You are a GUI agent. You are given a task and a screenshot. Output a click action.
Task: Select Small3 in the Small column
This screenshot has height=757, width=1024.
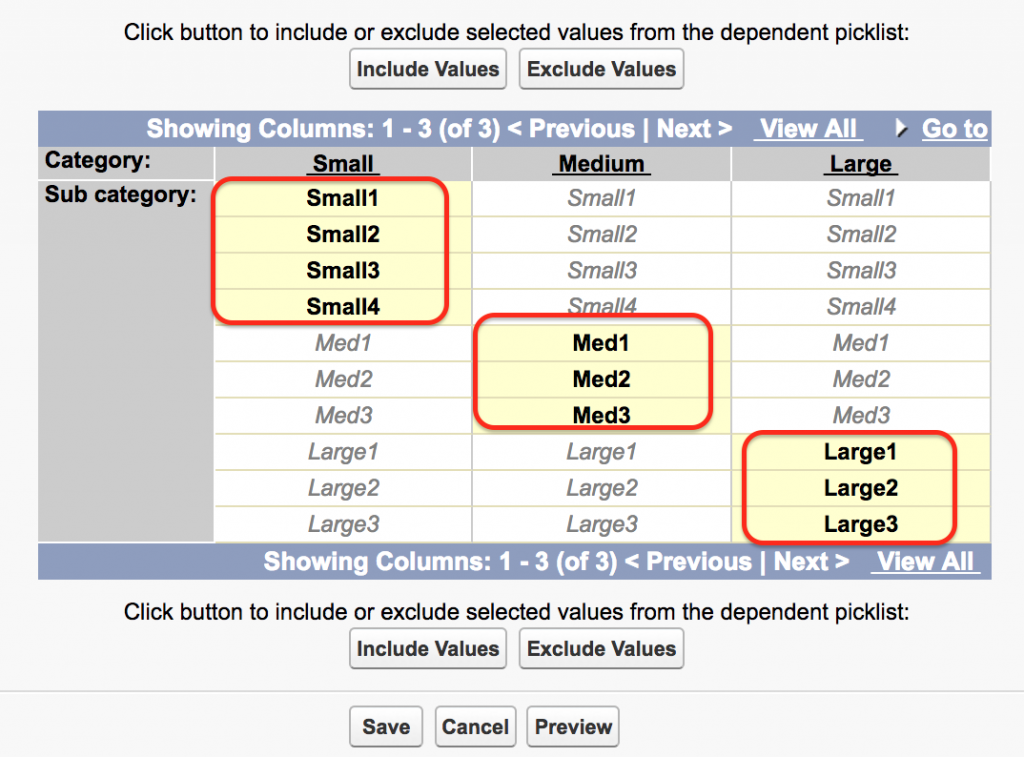[x=343, y=270]
